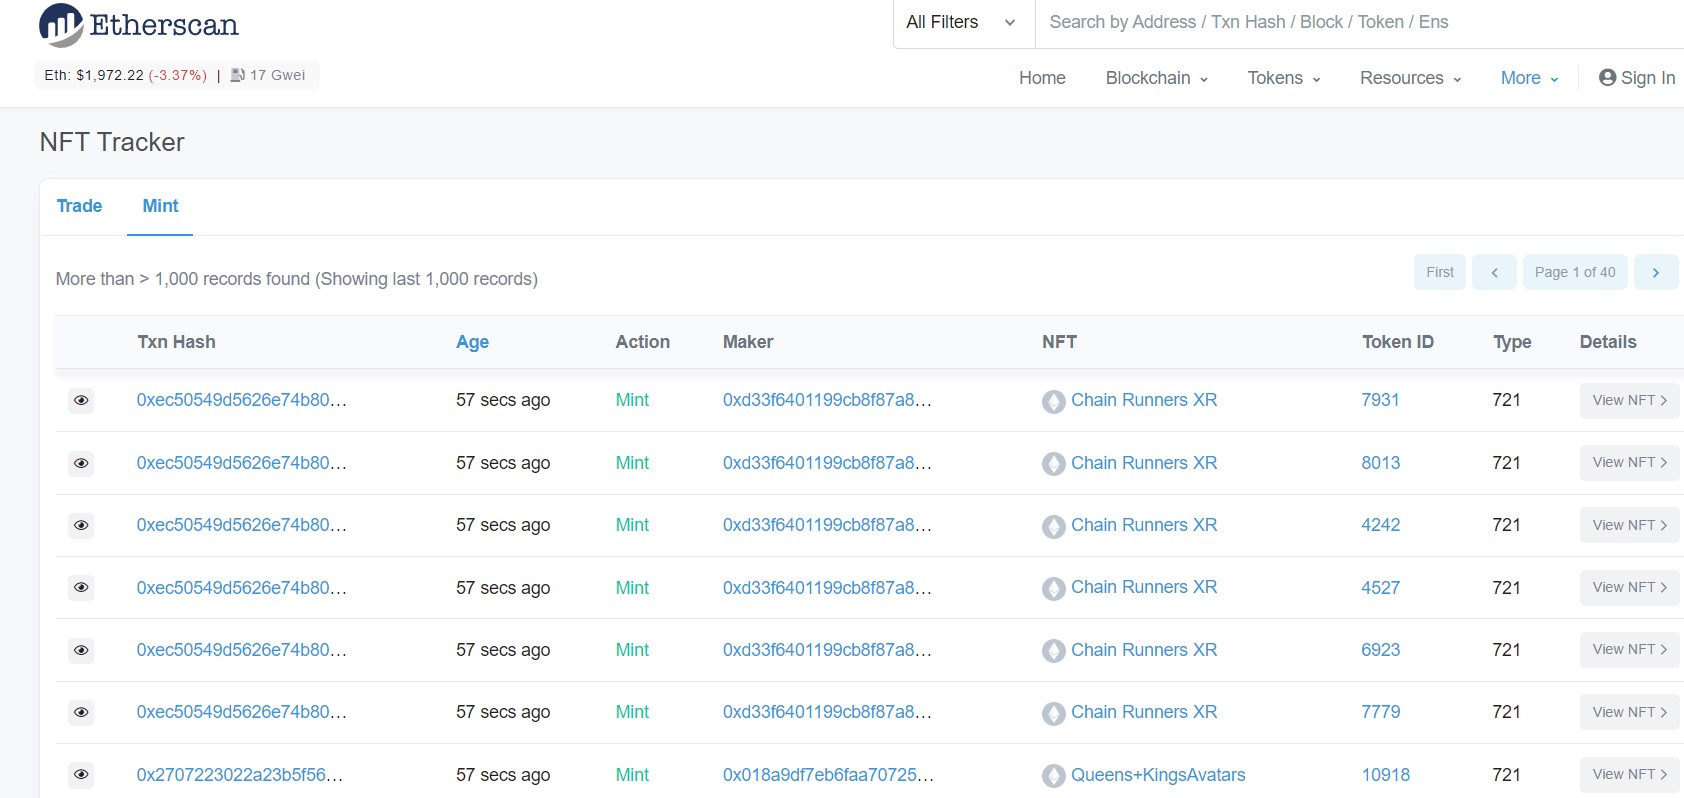Go to the next page arrow

(1656, 272)
